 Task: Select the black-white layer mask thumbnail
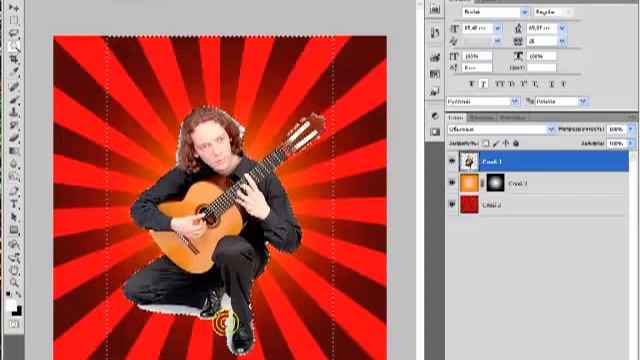tap(495, 183)
